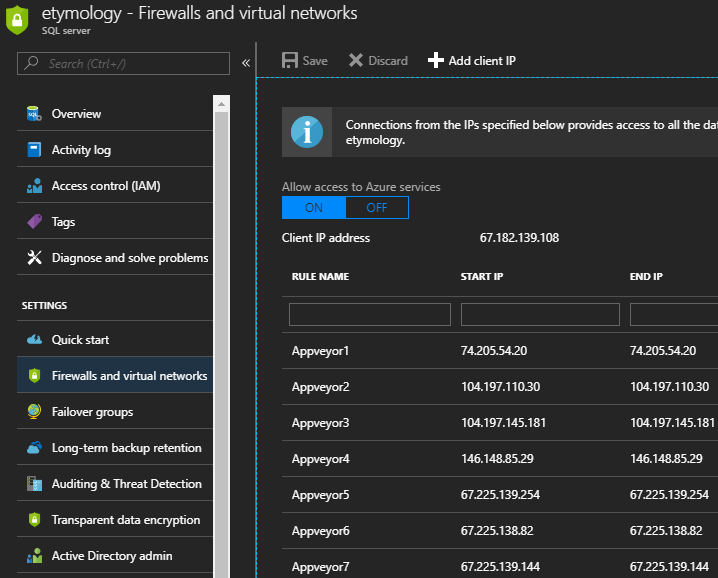The image size is (718, 578).
Task: Click Appveyor4 end IP 146.148.85.29
Action: pyautogui.click(x=666, y=458)
